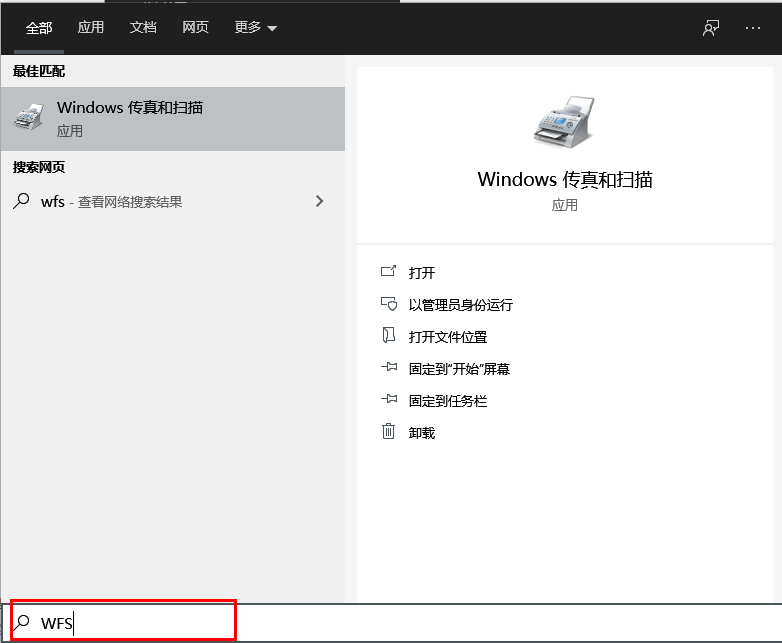Expand the wfs web result chevron arrow
782x643 pixels.
tap(319, 201)
